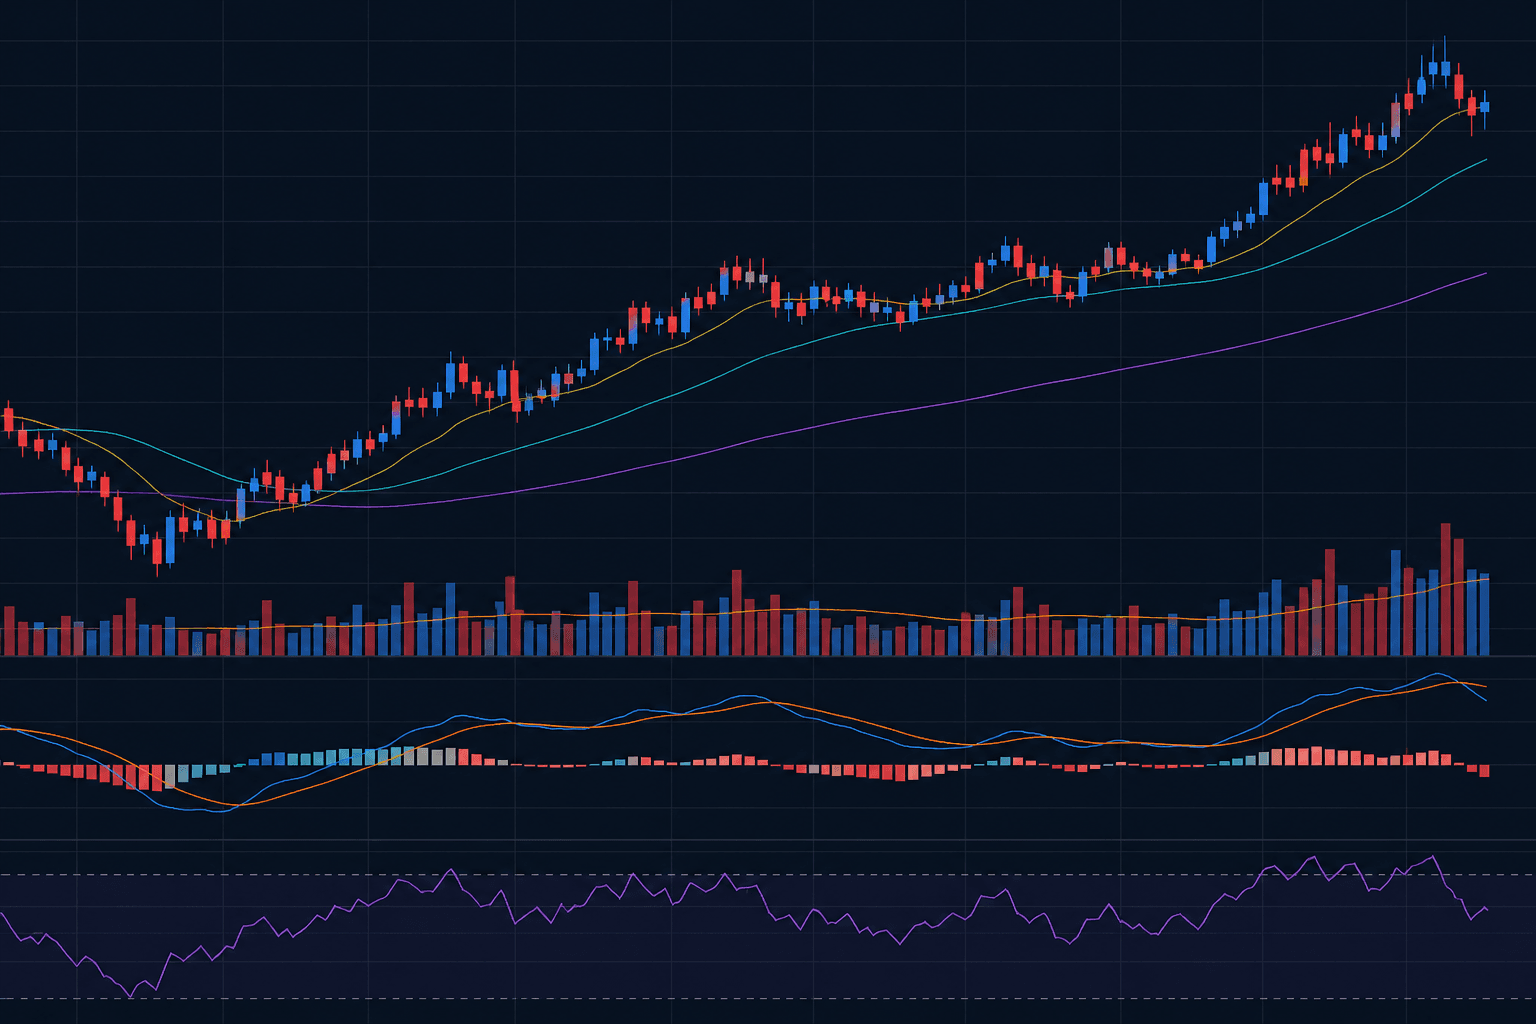Select the first candlestick on the left edge

(9, 420)
